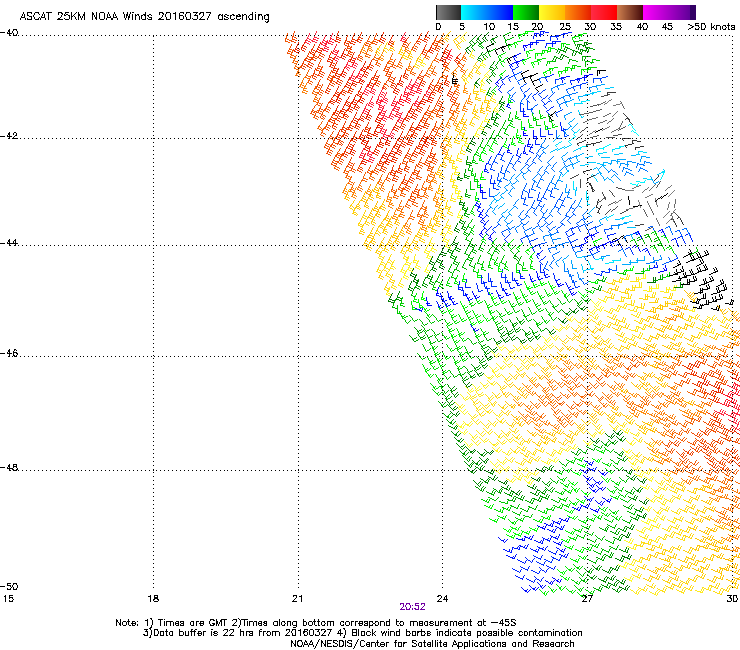Click the '5' label under the color bar
This screenshot has width=740, height=650.
[x=462, y=27]
